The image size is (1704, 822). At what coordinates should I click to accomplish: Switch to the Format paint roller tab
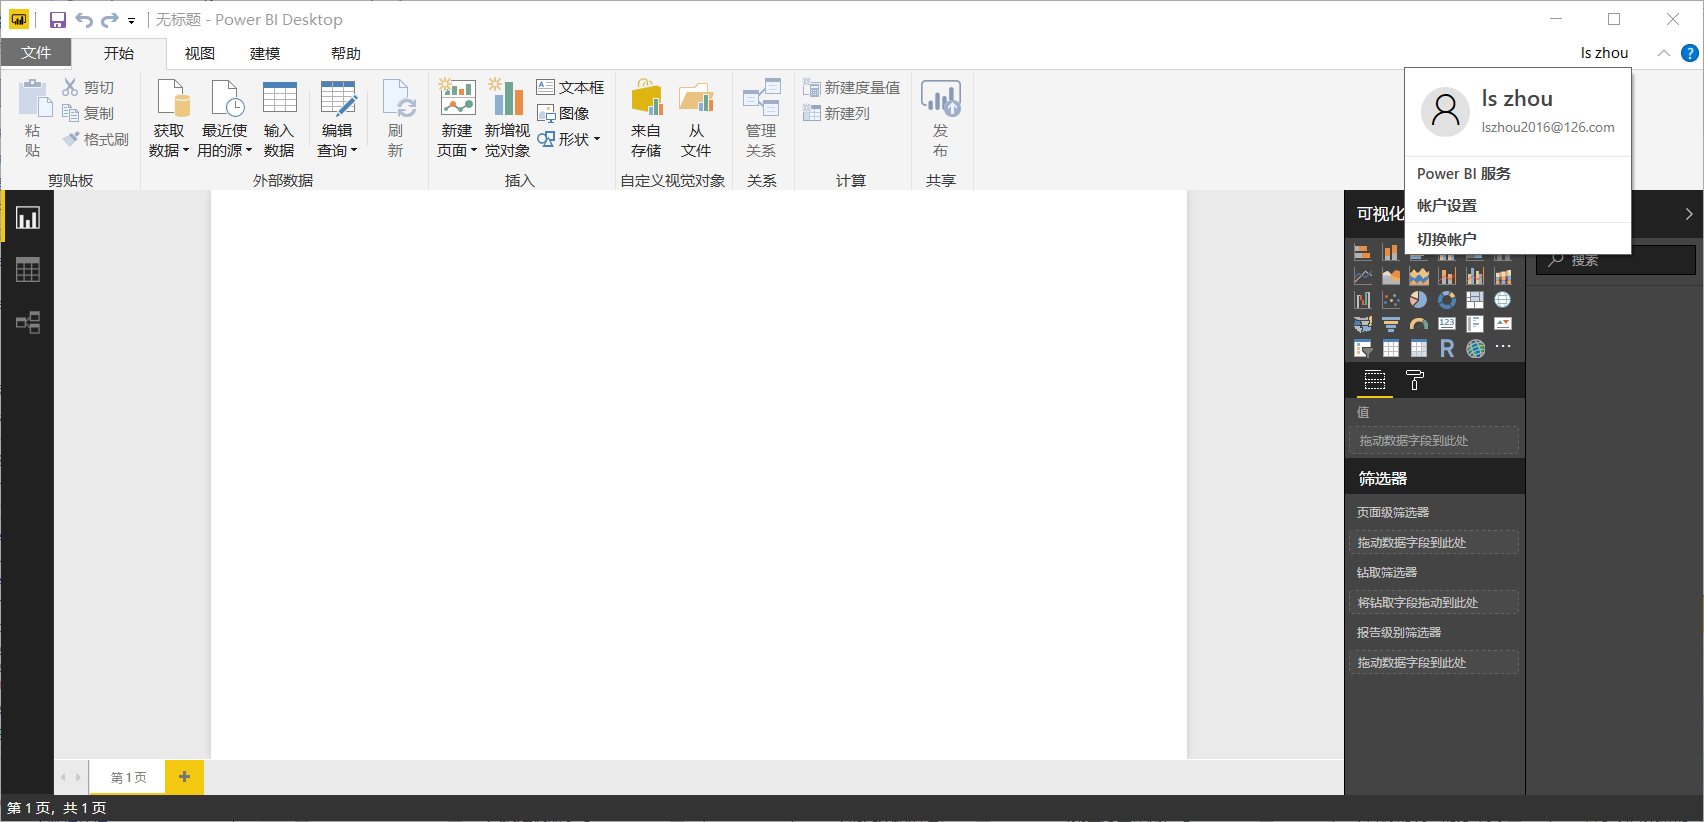[1415, 380]
